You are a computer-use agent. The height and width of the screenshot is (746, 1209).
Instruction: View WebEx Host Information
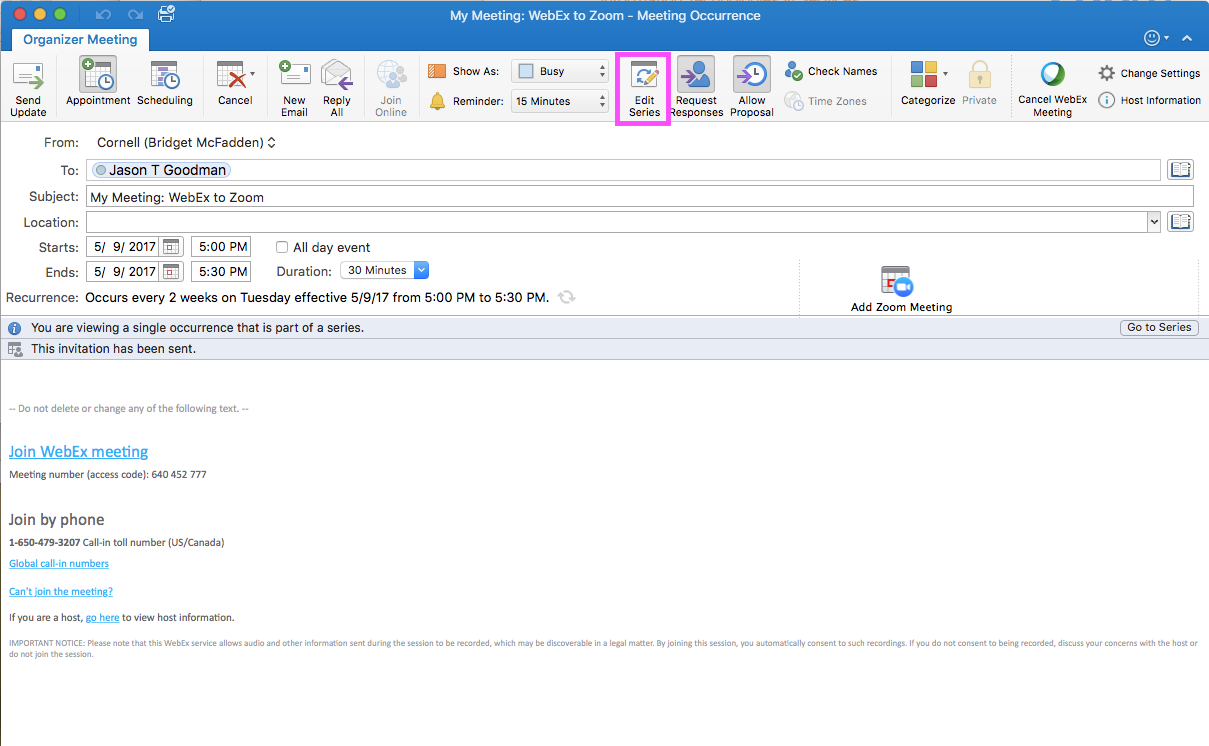click(x=1149, y=100)
